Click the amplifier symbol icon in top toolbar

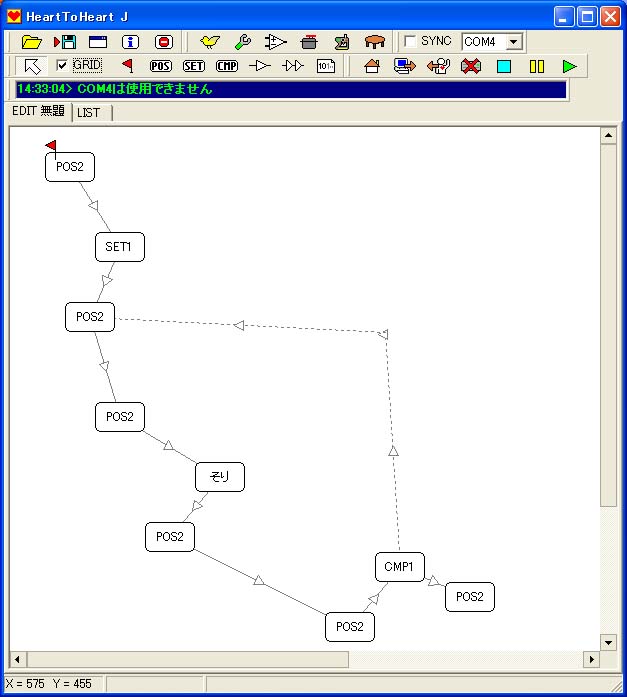pyautogui.click(x=276, y=42)
